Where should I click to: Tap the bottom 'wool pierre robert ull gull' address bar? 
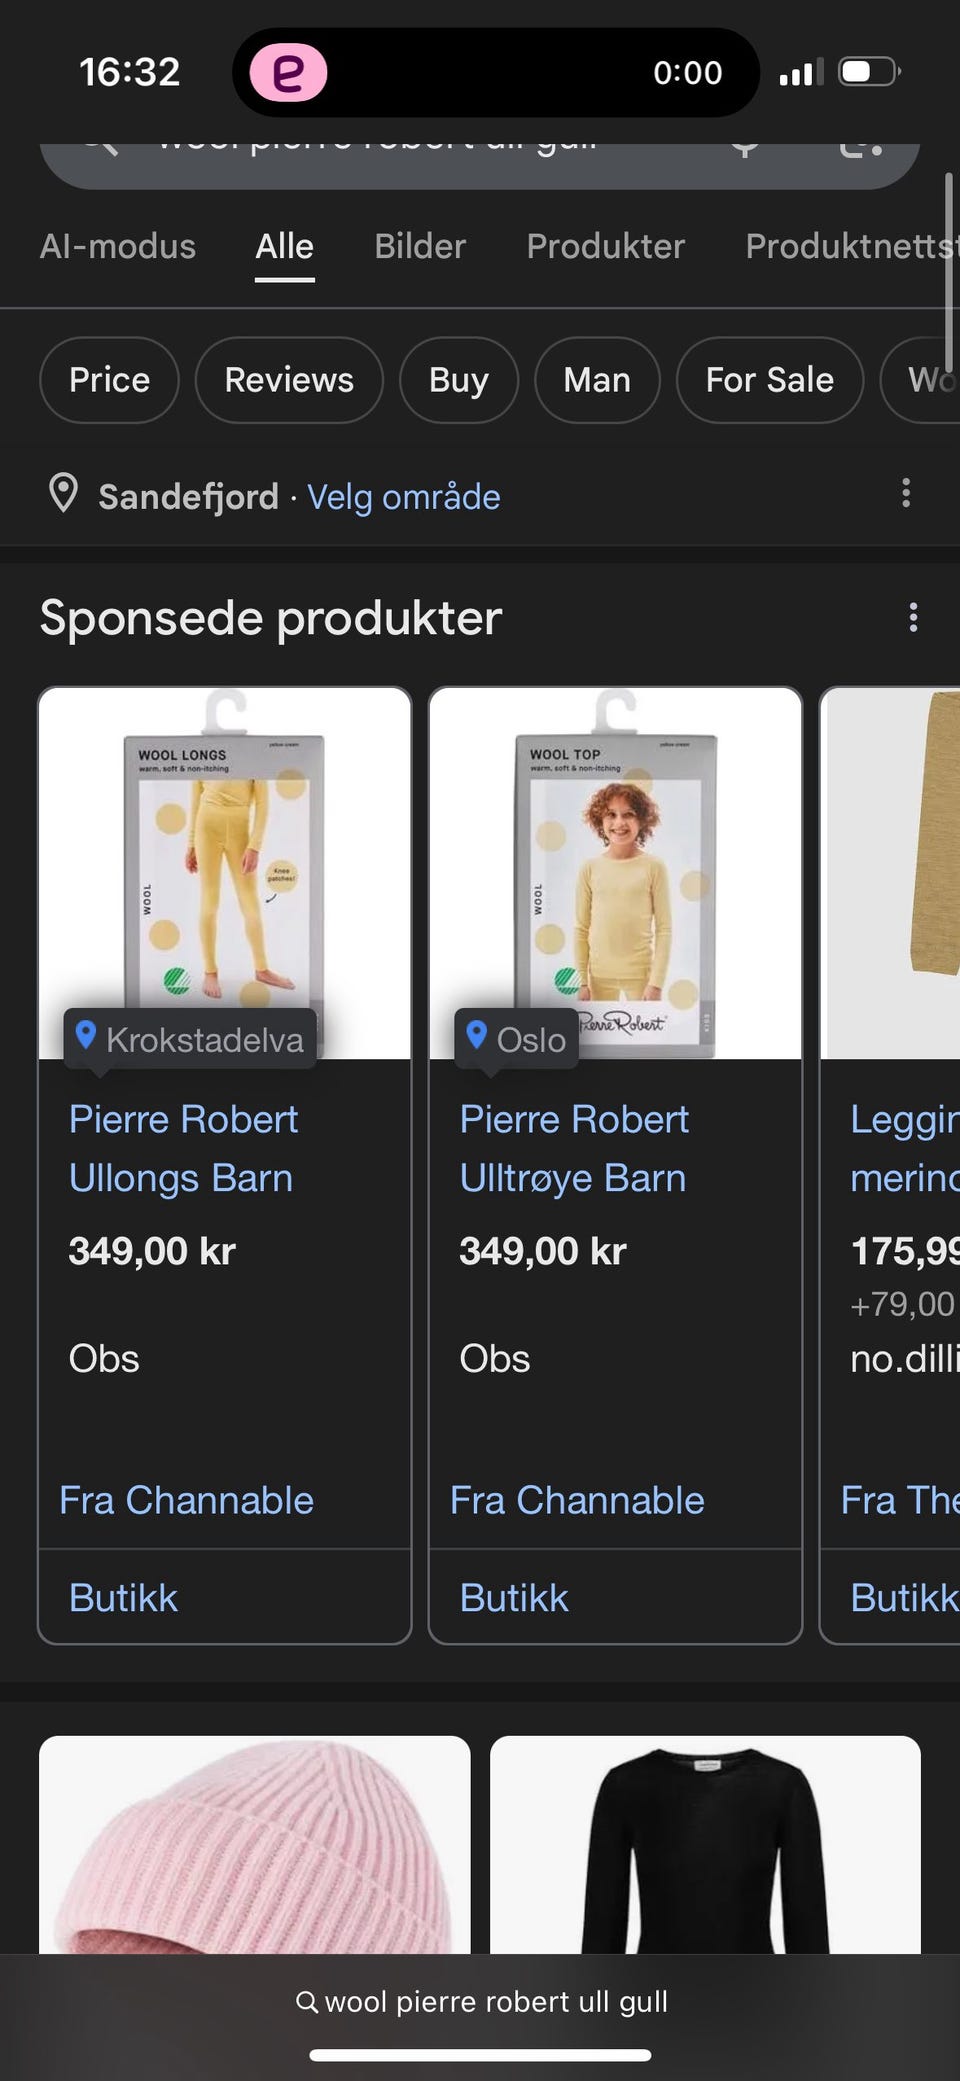coord(481,2001)
